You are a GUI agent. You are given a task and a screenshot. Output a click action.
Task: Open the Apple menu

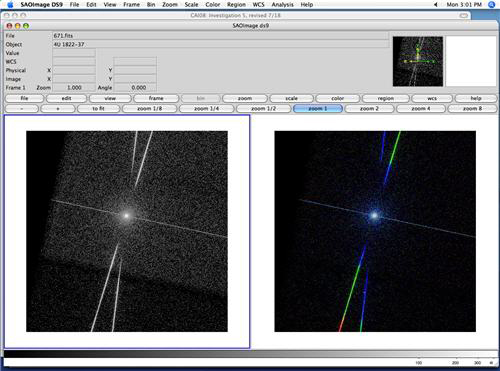[x=10, y=5]
